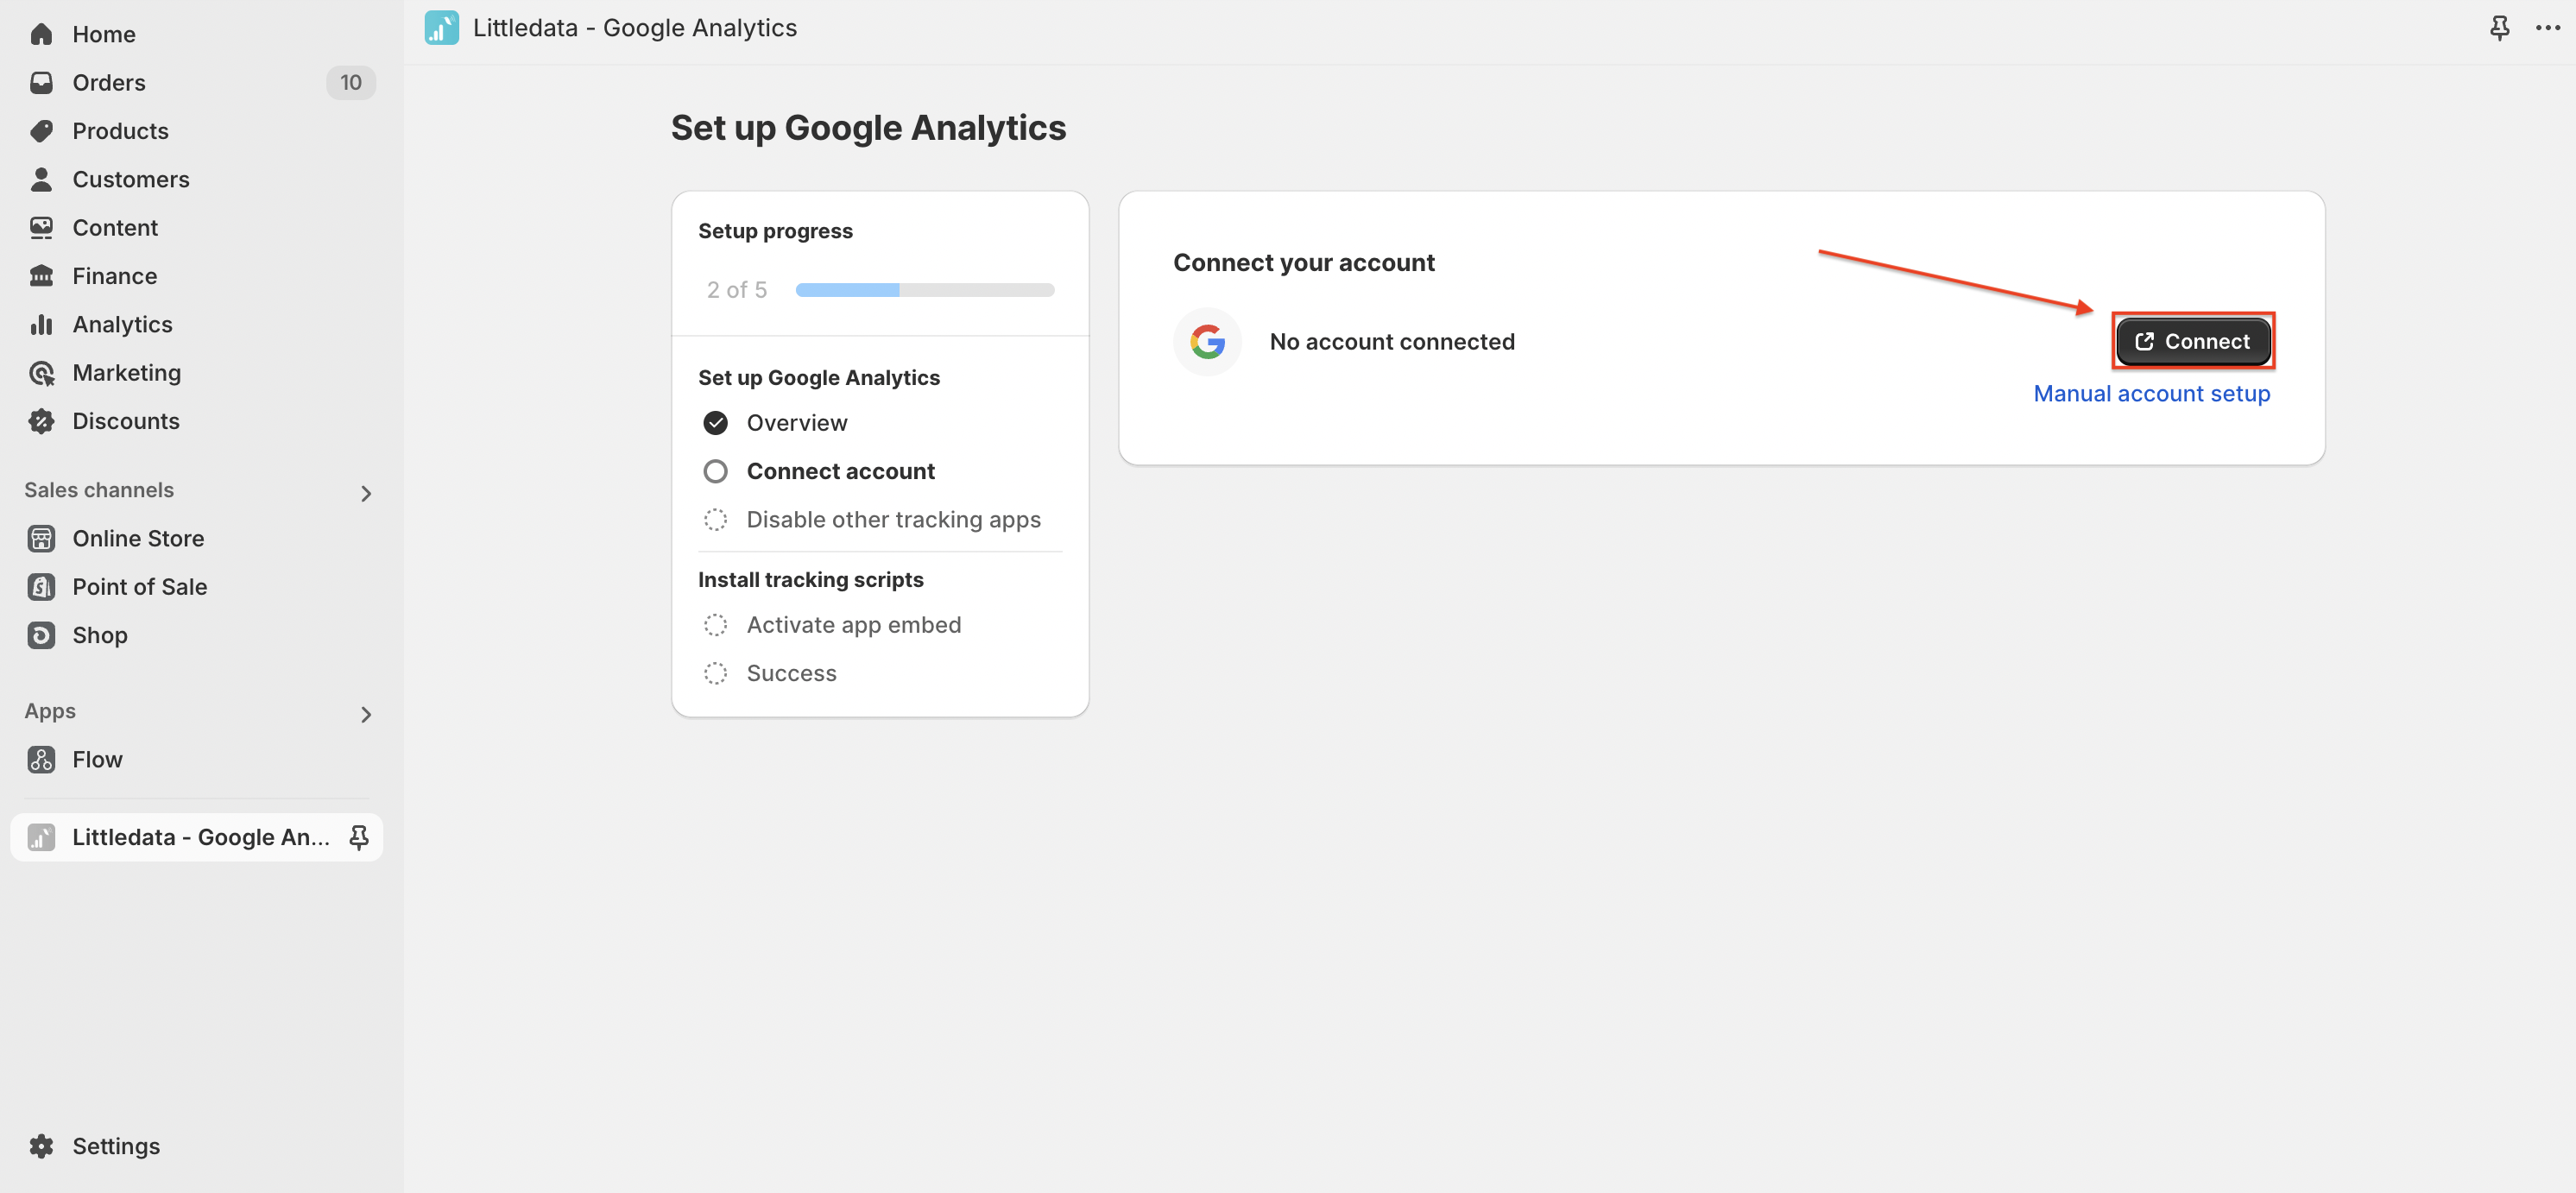Click the Success step label
Viewport: 2576px width, 1193px height.
click(792, 673)
